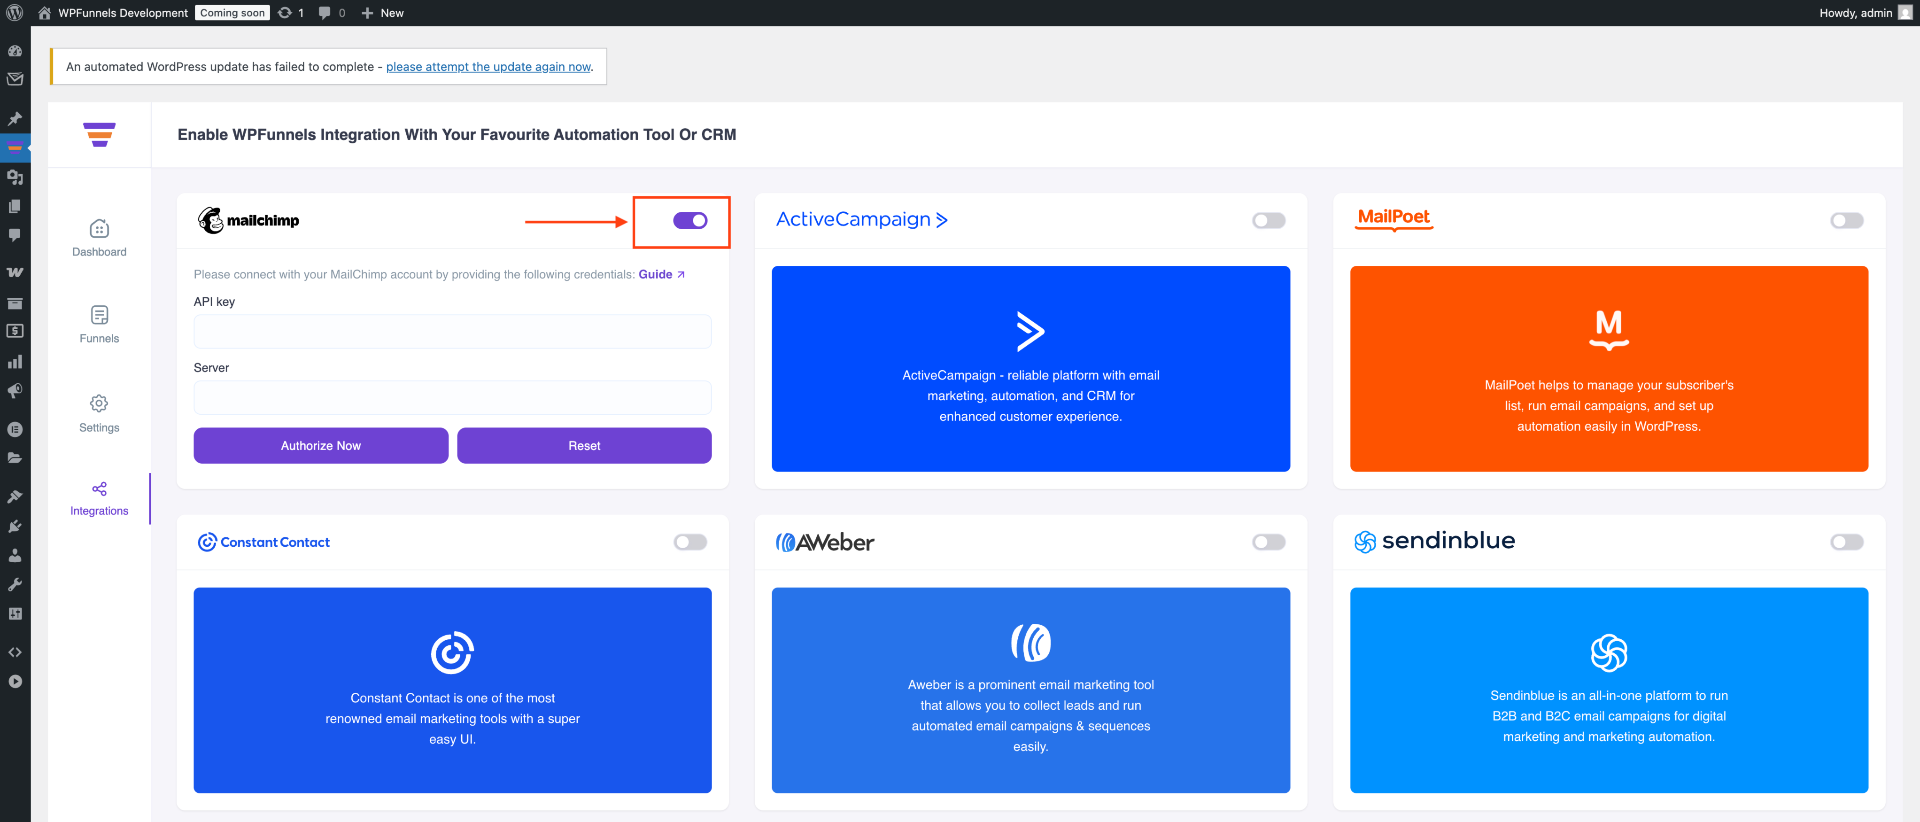
Task: Disable the Mailchimp integration toggle
Action: pyautogui.click(x=690, y=221)
